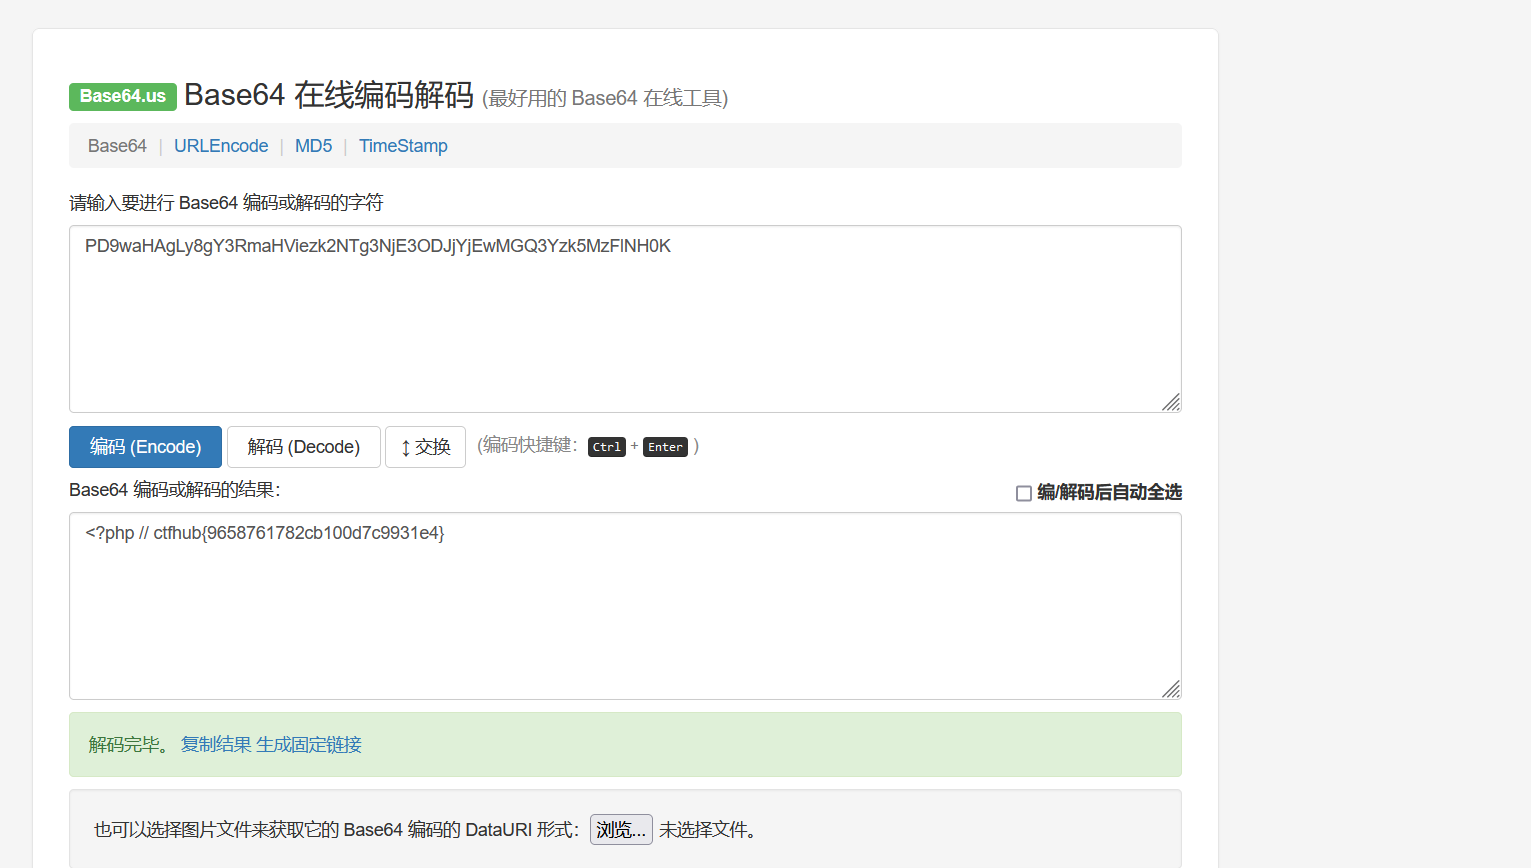This screenshot has width=1531, height=868.
Task: Click the Enter shortcut key badge
Action: coord(664,447)
